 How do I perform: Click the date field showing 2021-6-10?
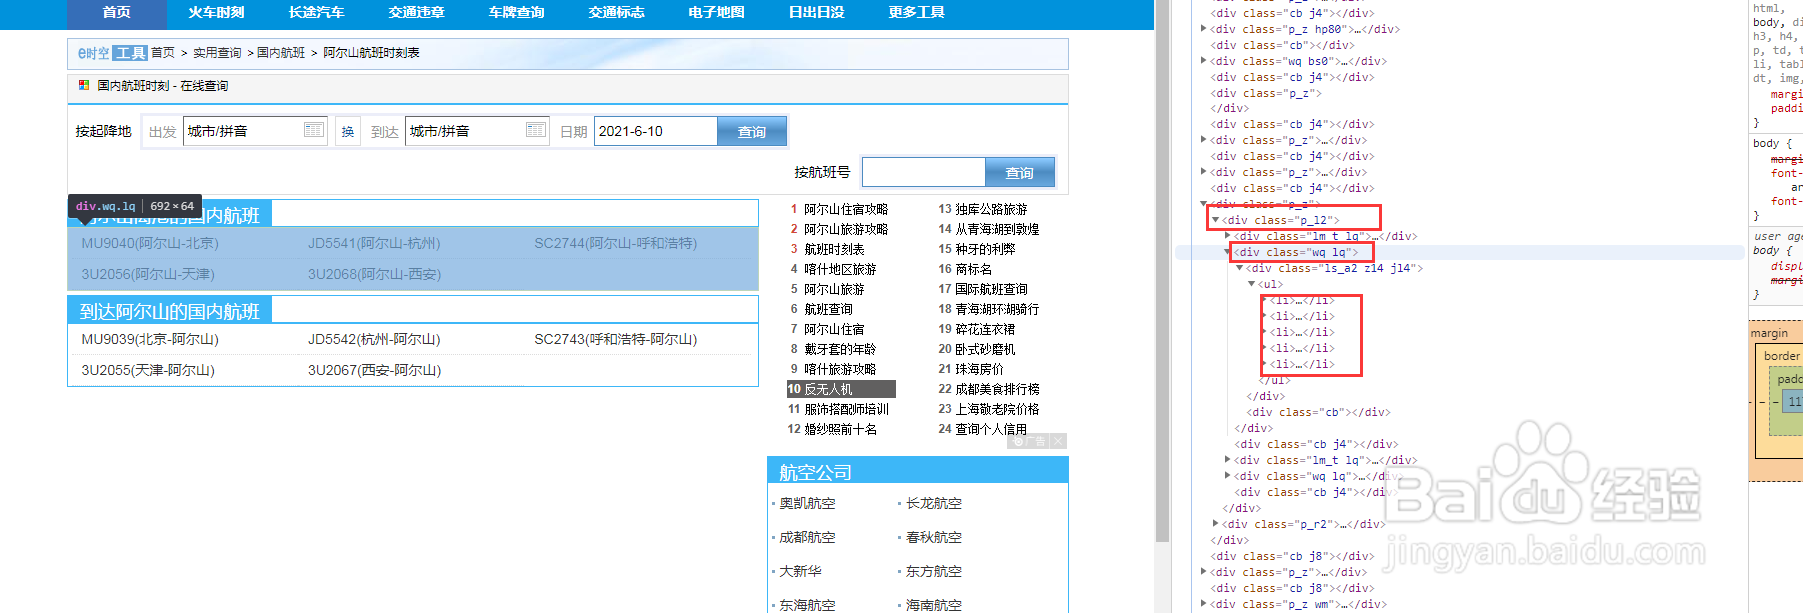[655, 131]
